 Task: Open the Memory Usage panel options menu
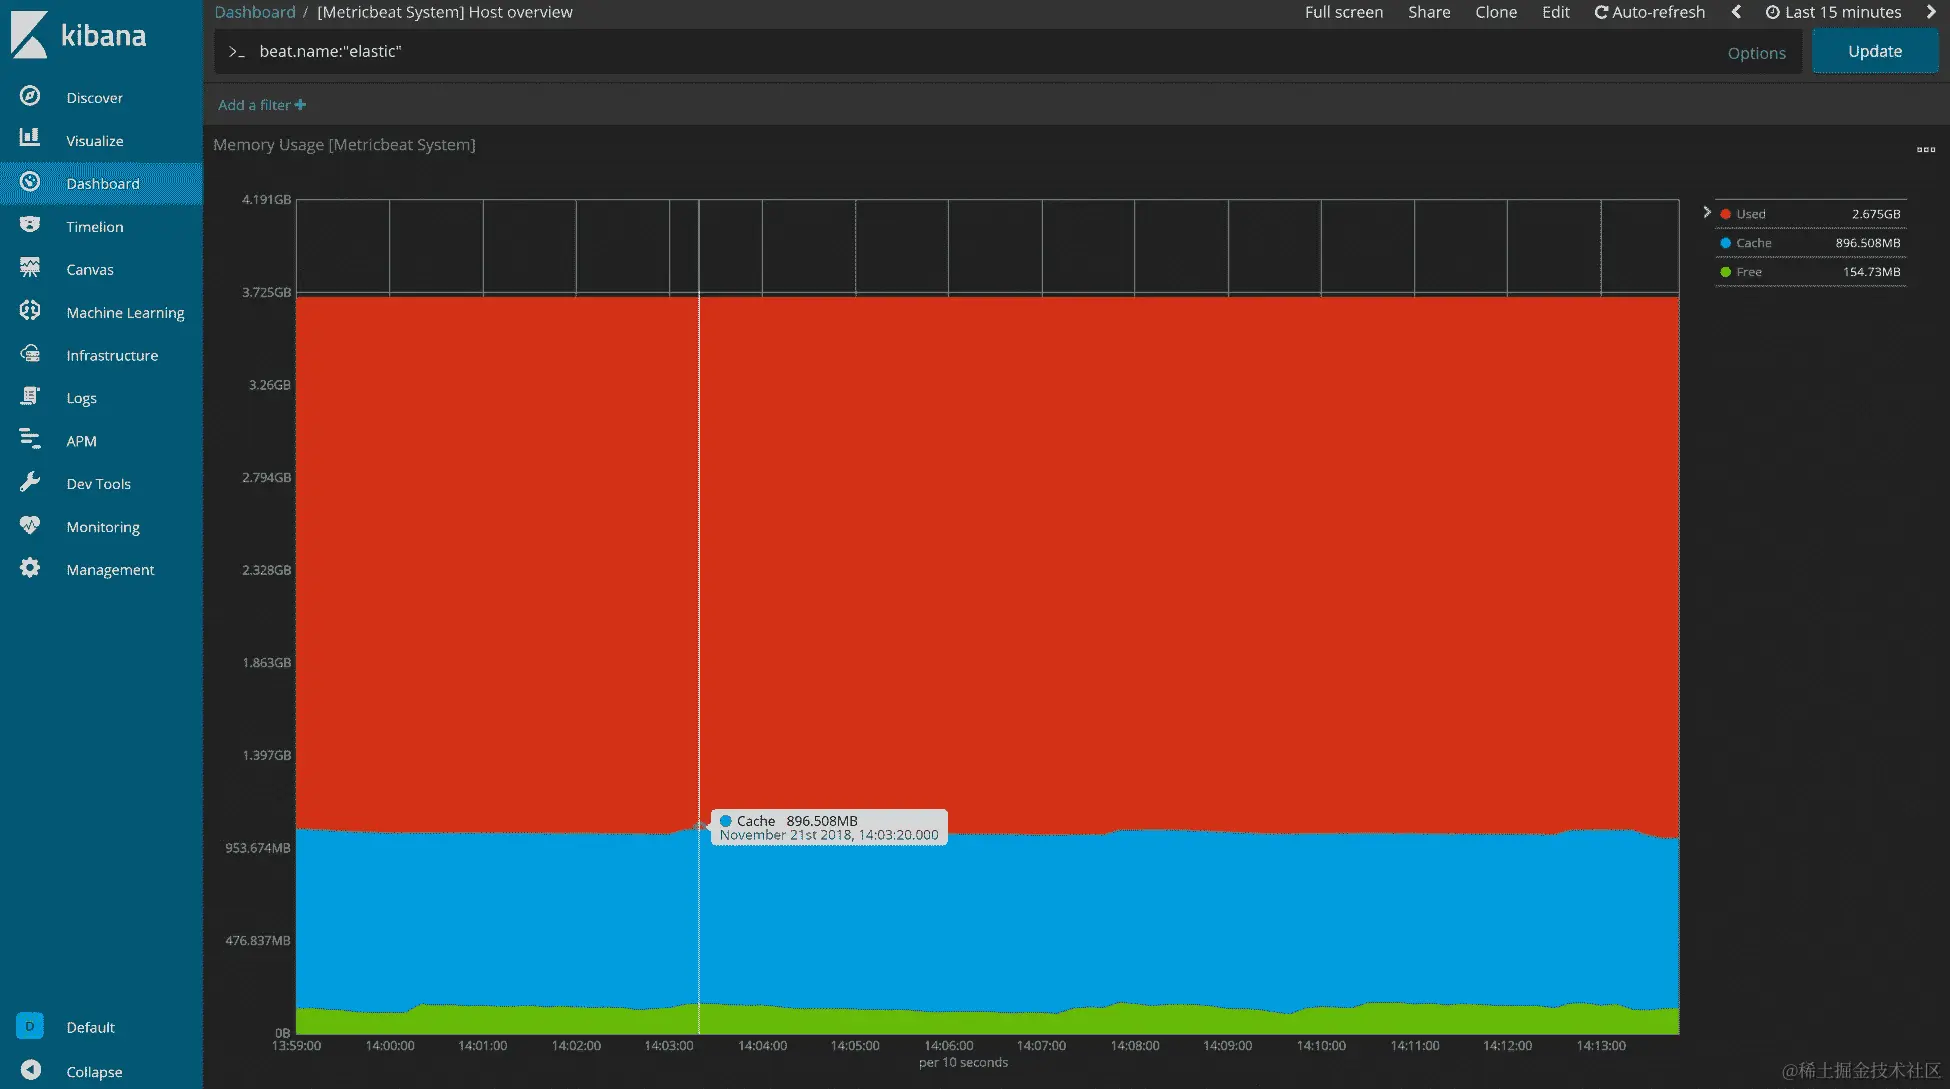[x=1925, y=150]
